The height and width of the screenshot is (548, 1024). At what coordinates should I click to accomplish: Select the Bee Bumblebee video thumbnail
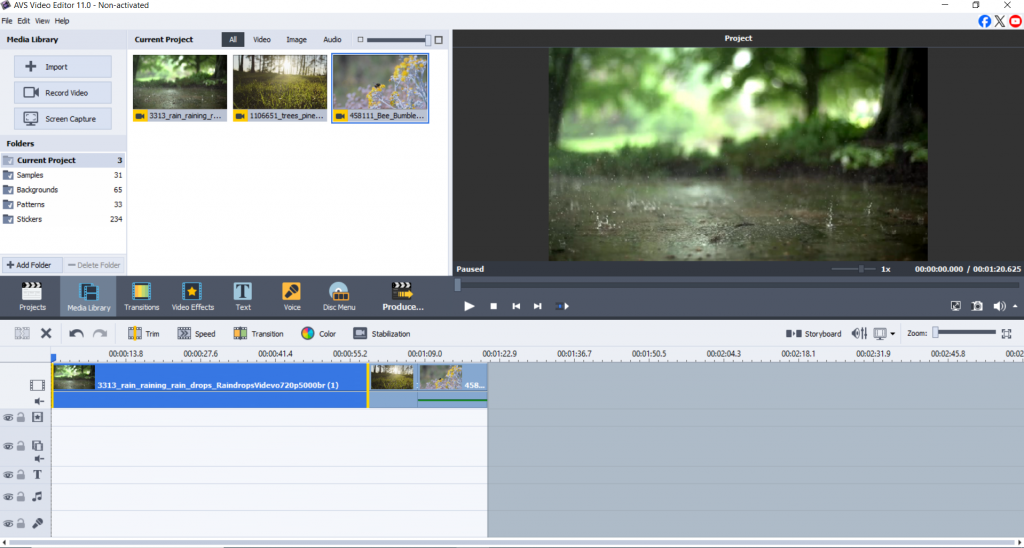coord(380,88)
